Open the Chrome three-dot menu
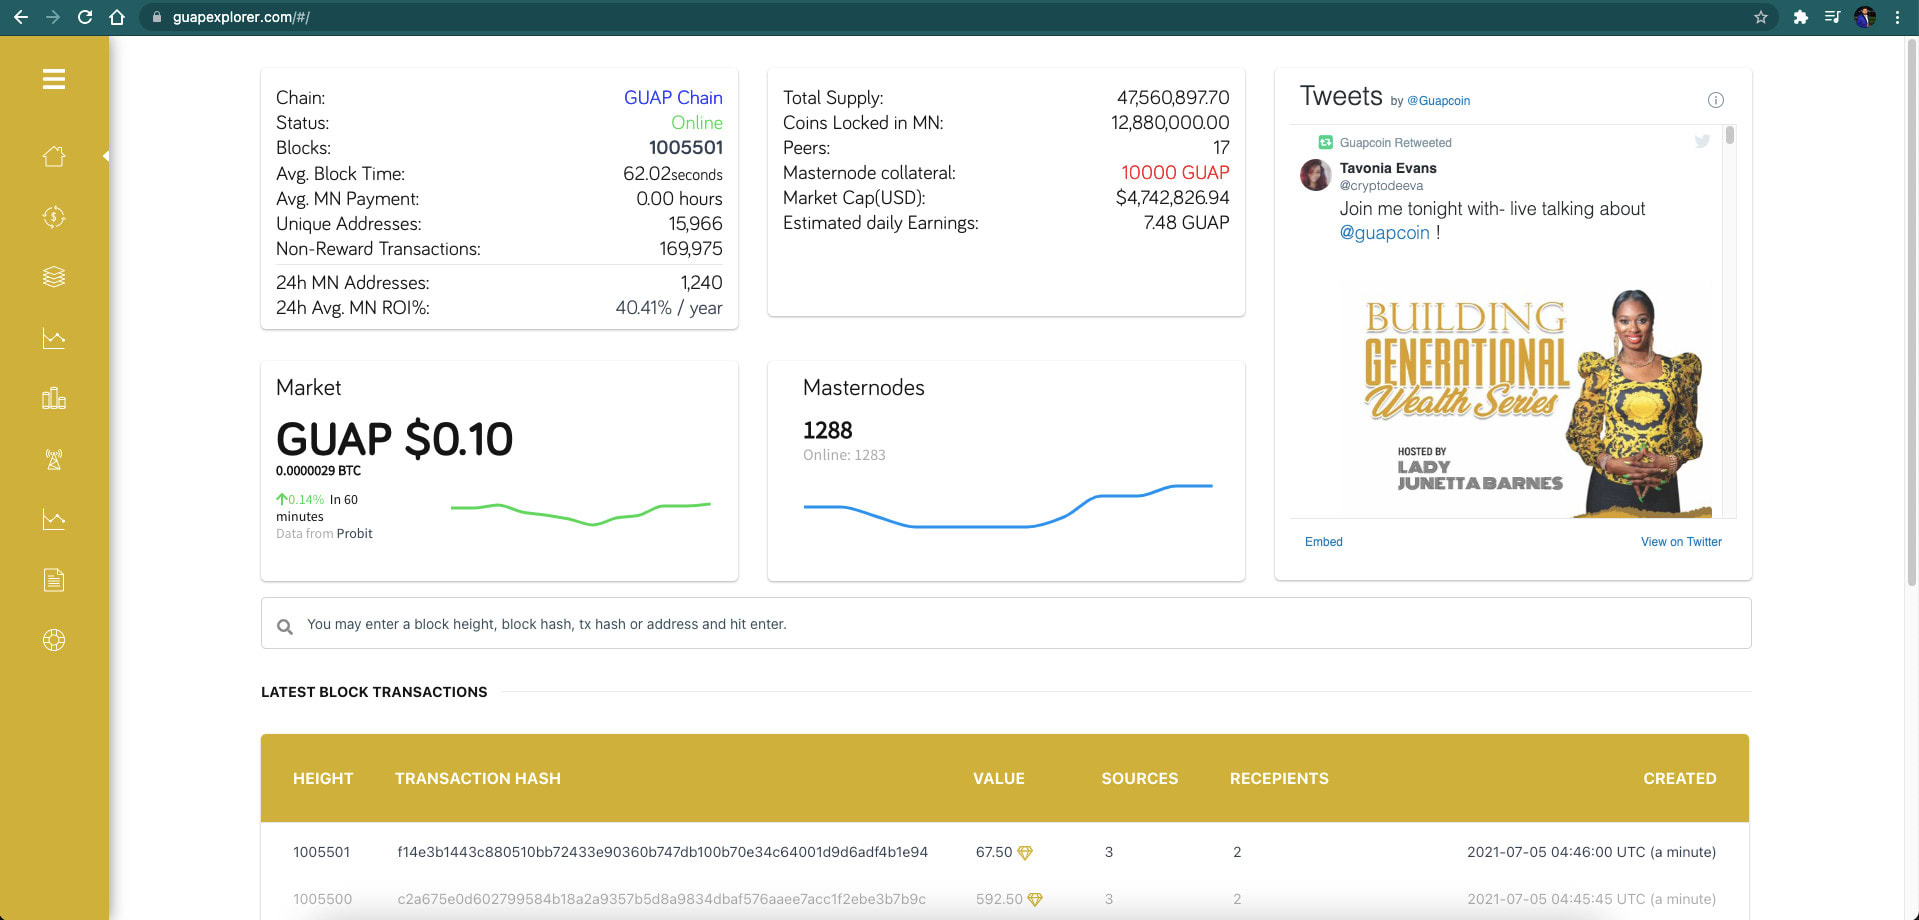1919x920 pixels. pyautogui.click(x=1899, y=17)
